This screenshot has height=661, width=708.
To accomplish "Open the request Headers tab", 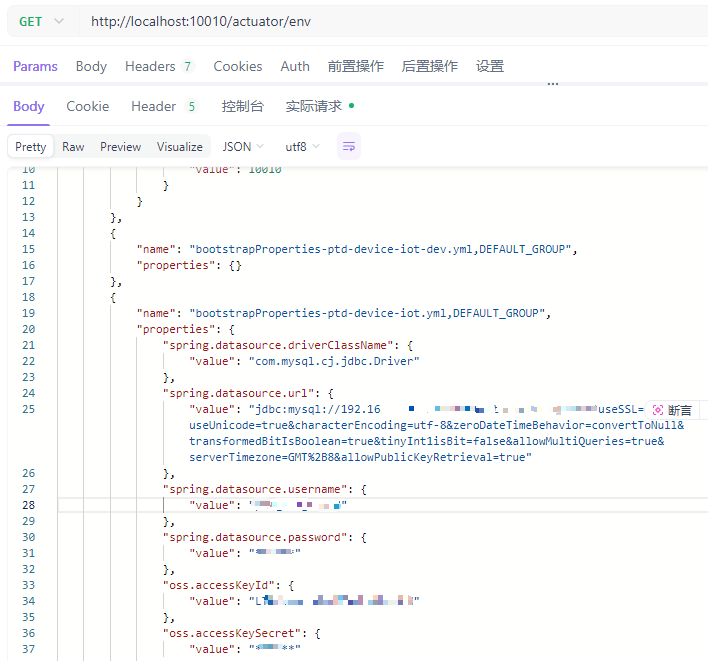I will pos(158,66).
